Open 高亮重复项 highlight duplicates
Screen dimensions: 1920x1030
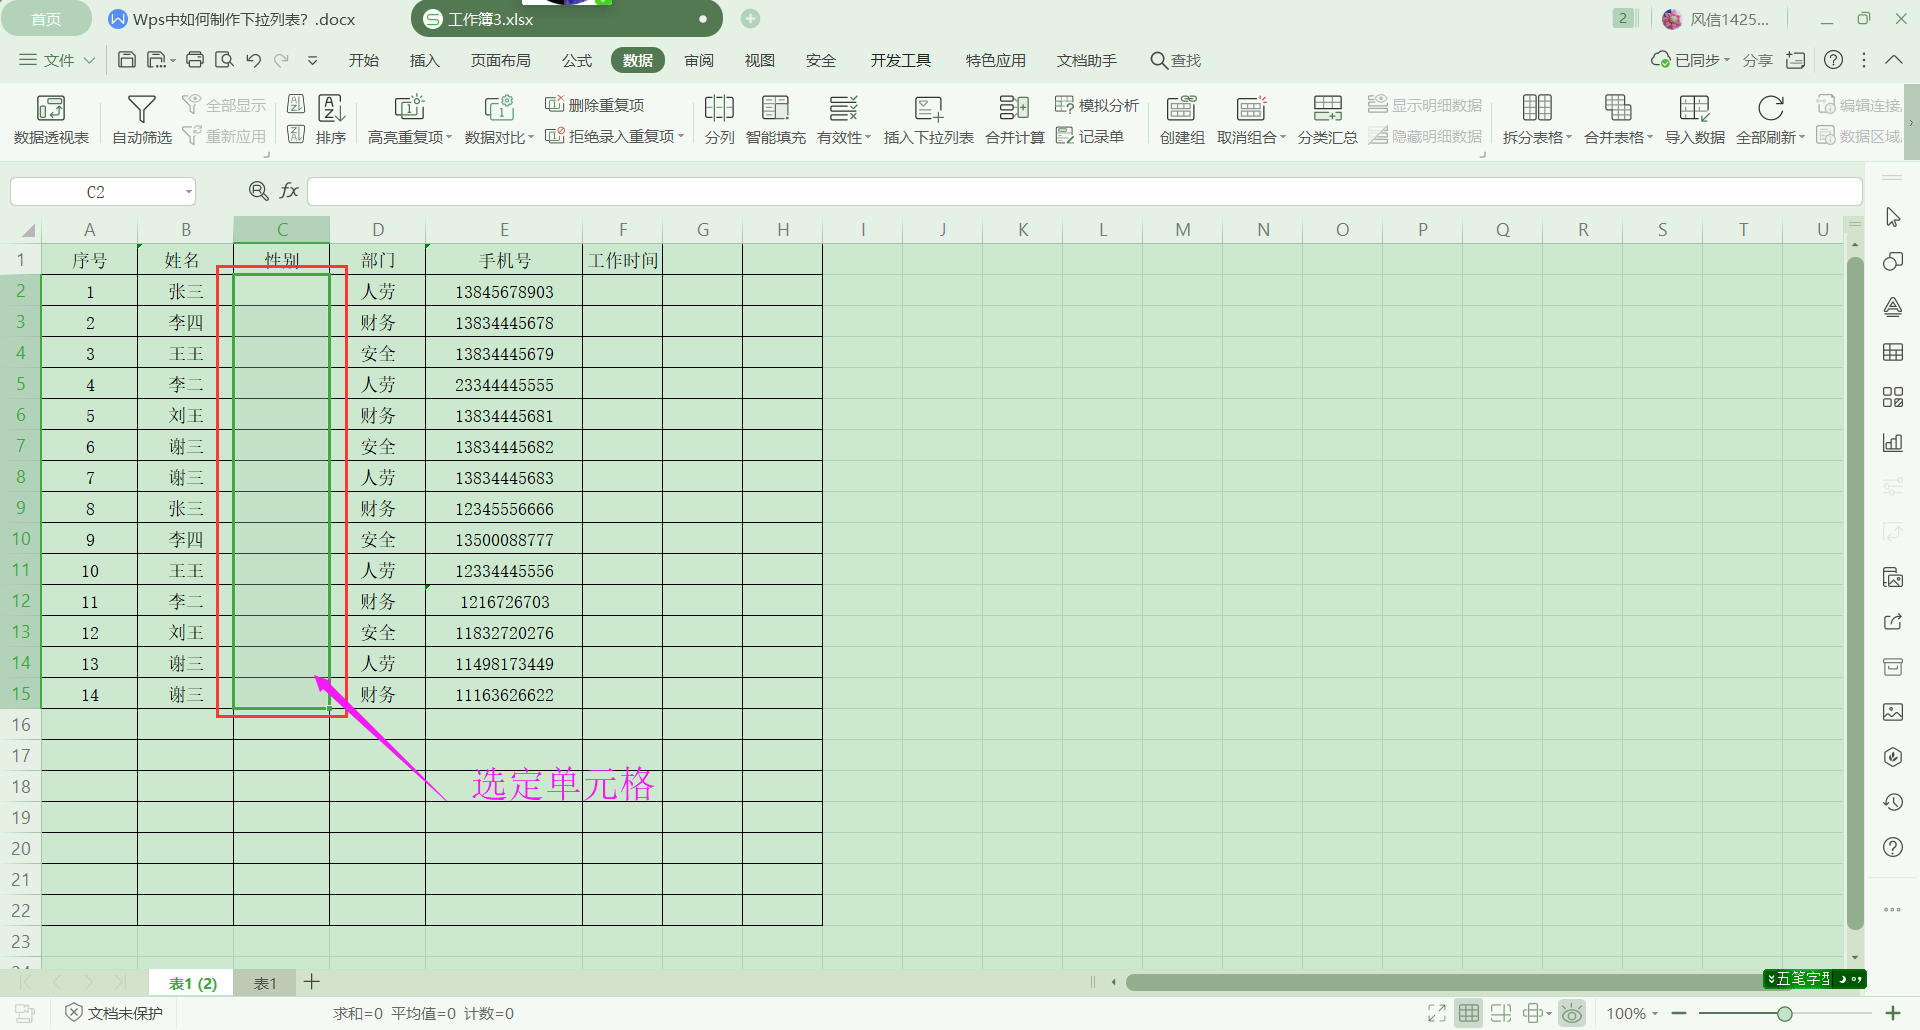point(410,119)
